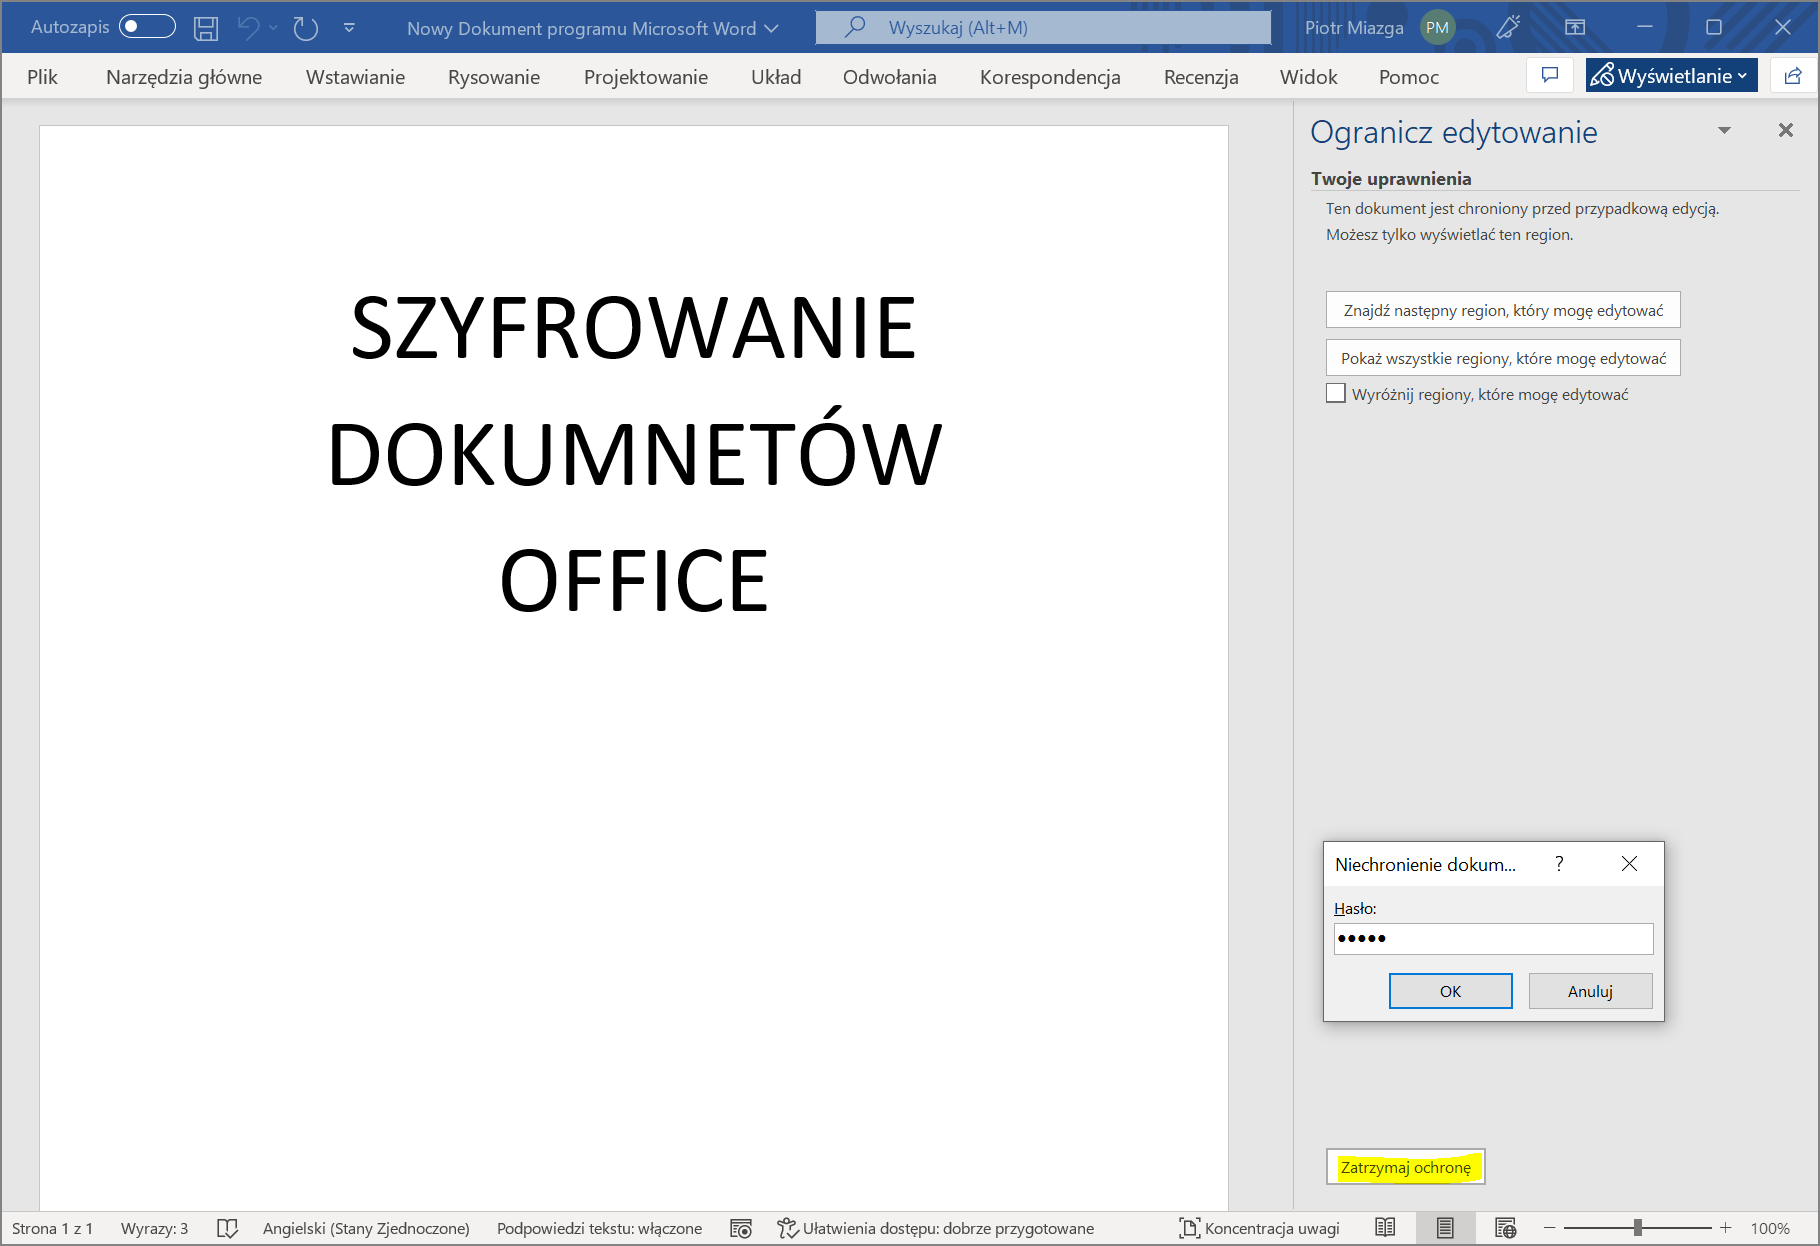Check Wyróżnij regiony, które mogę edytować

(x=1336, y=393)
